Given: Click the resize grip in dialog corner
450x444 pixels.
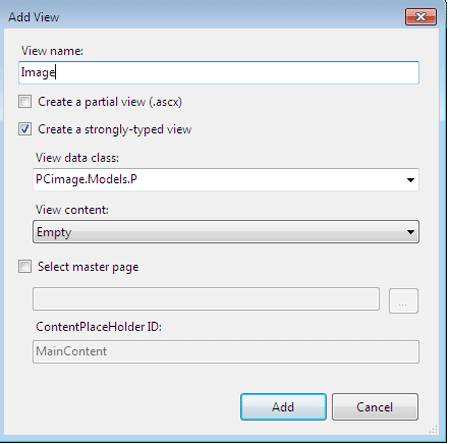Looking at the screenshot, I should click(433, 430).
